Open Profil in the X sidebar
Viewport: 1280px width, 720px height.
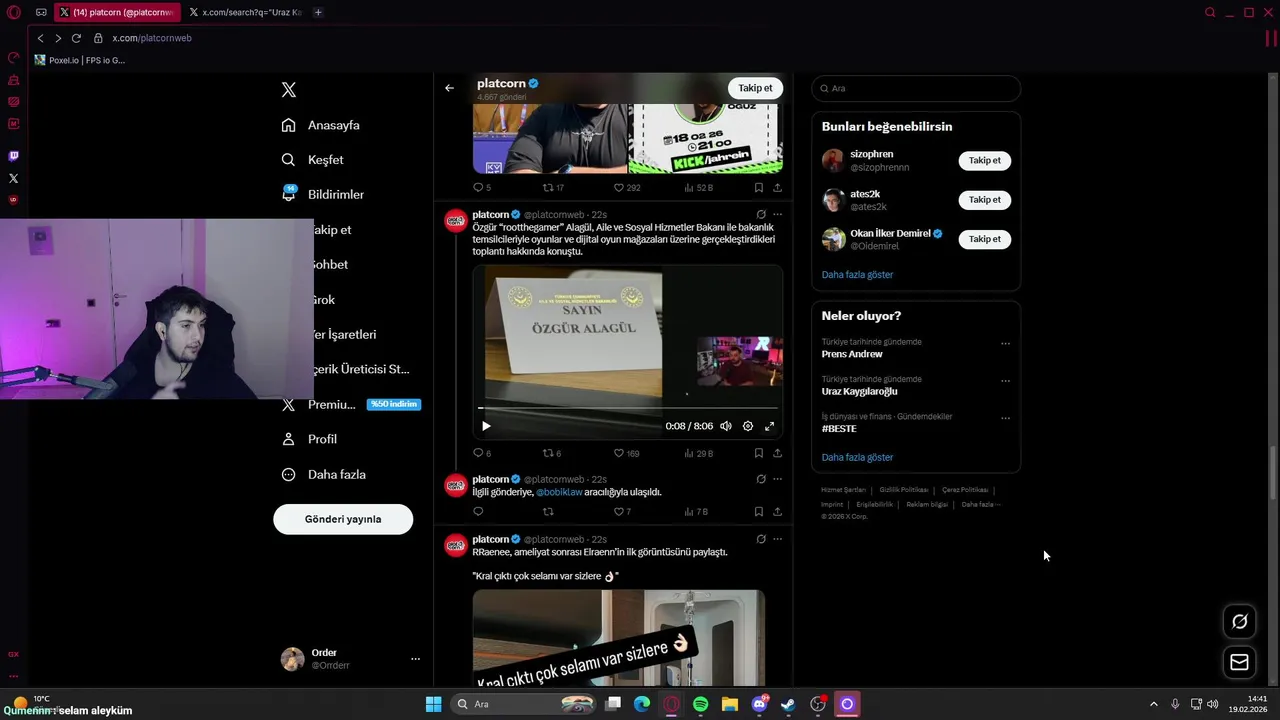coord(309,439)
